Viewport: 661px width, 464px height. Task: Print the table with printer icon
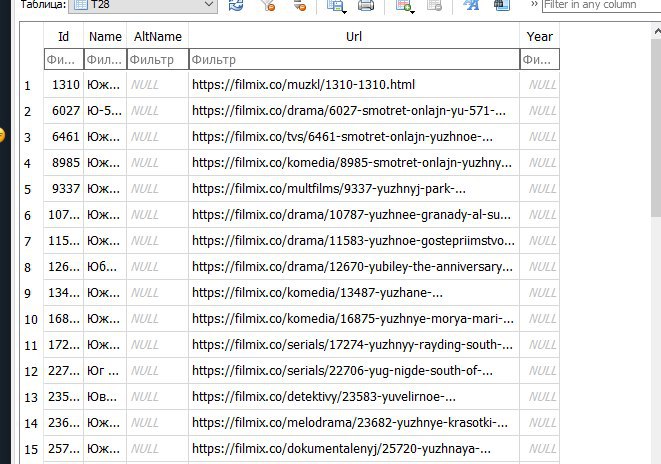(365, 5)
